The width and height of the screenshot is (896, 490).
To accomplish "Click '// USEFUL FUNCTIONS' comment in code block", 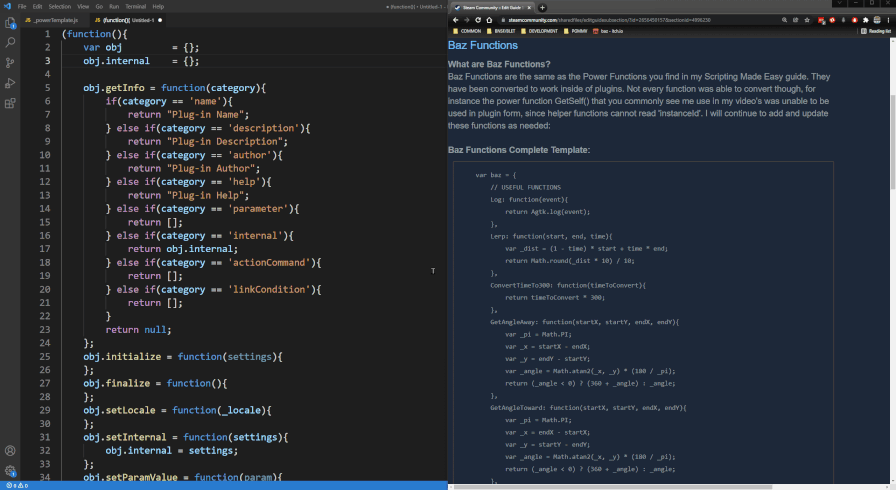I will coord(526,187).
